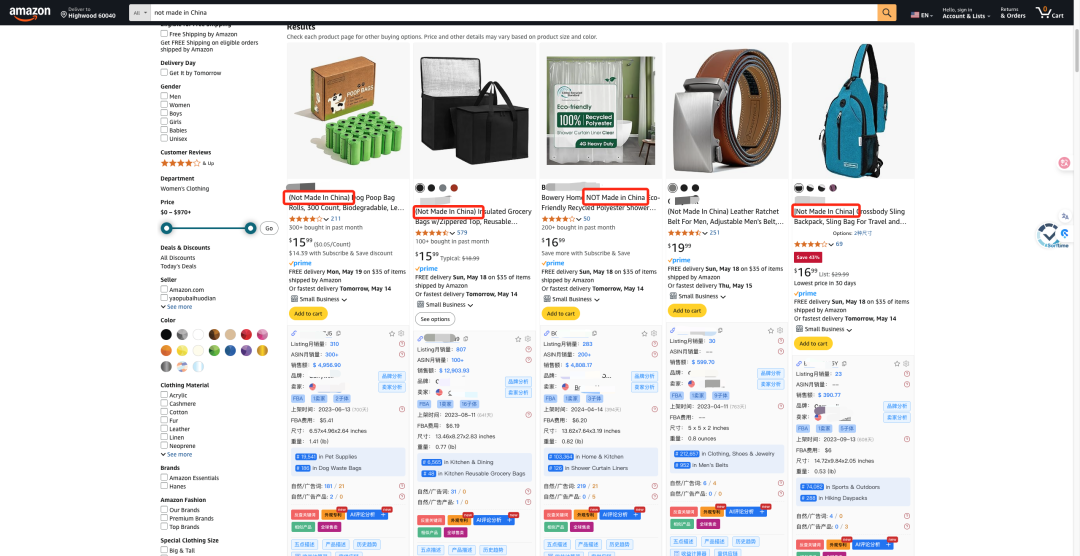1080x556 pixels.
Task: Click the orange search magnifier button
Action: click(886, 12)
